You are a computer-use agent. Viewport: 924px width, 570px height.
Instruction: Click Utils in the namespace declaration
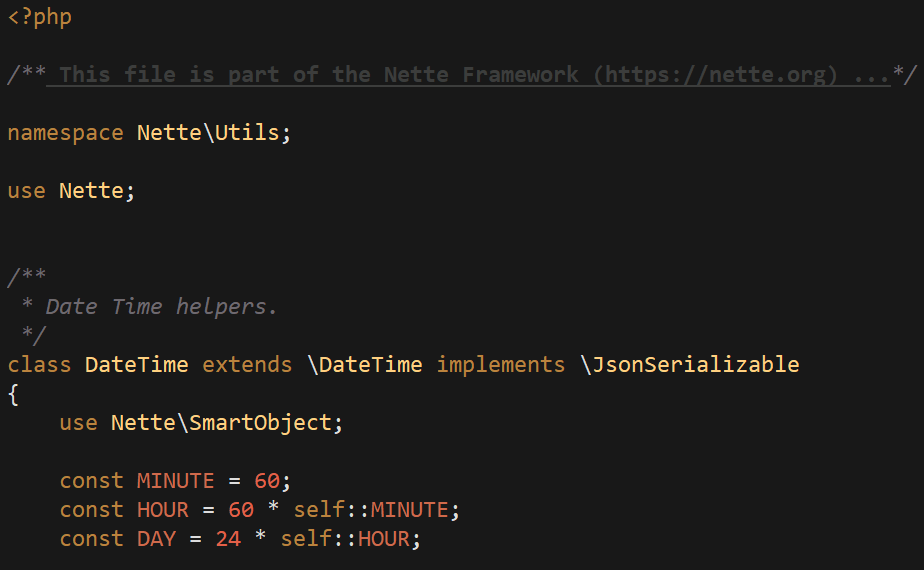click(248, 133)
